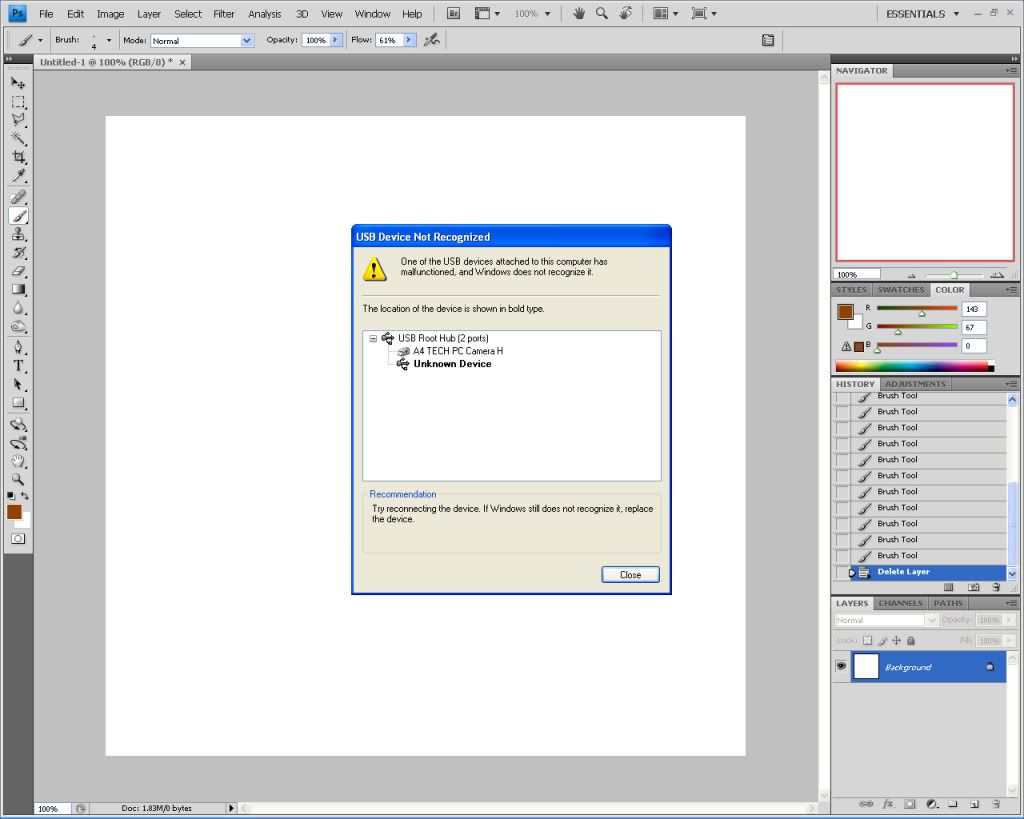
Task: Open the Screen Mode dropdown
Action: (x=704, y=13)
